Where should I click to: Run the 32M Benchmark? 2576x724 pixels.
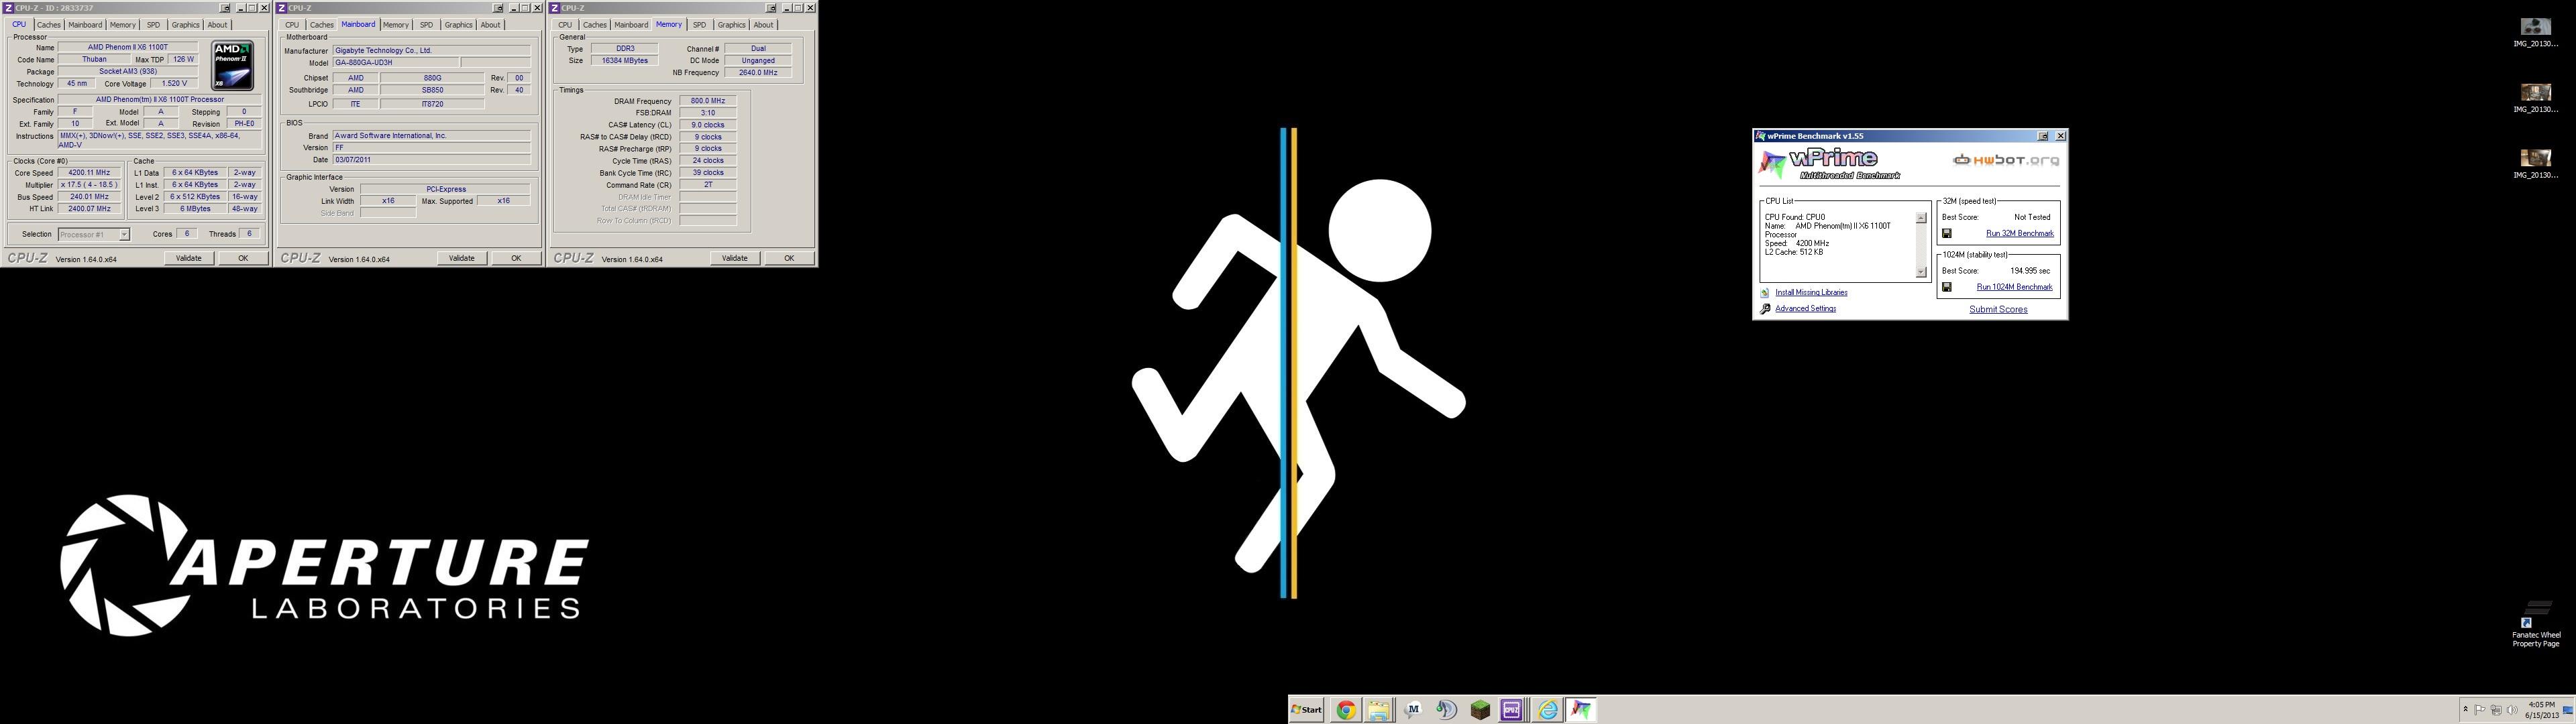pyautogui.click(x=2020, y=234)
